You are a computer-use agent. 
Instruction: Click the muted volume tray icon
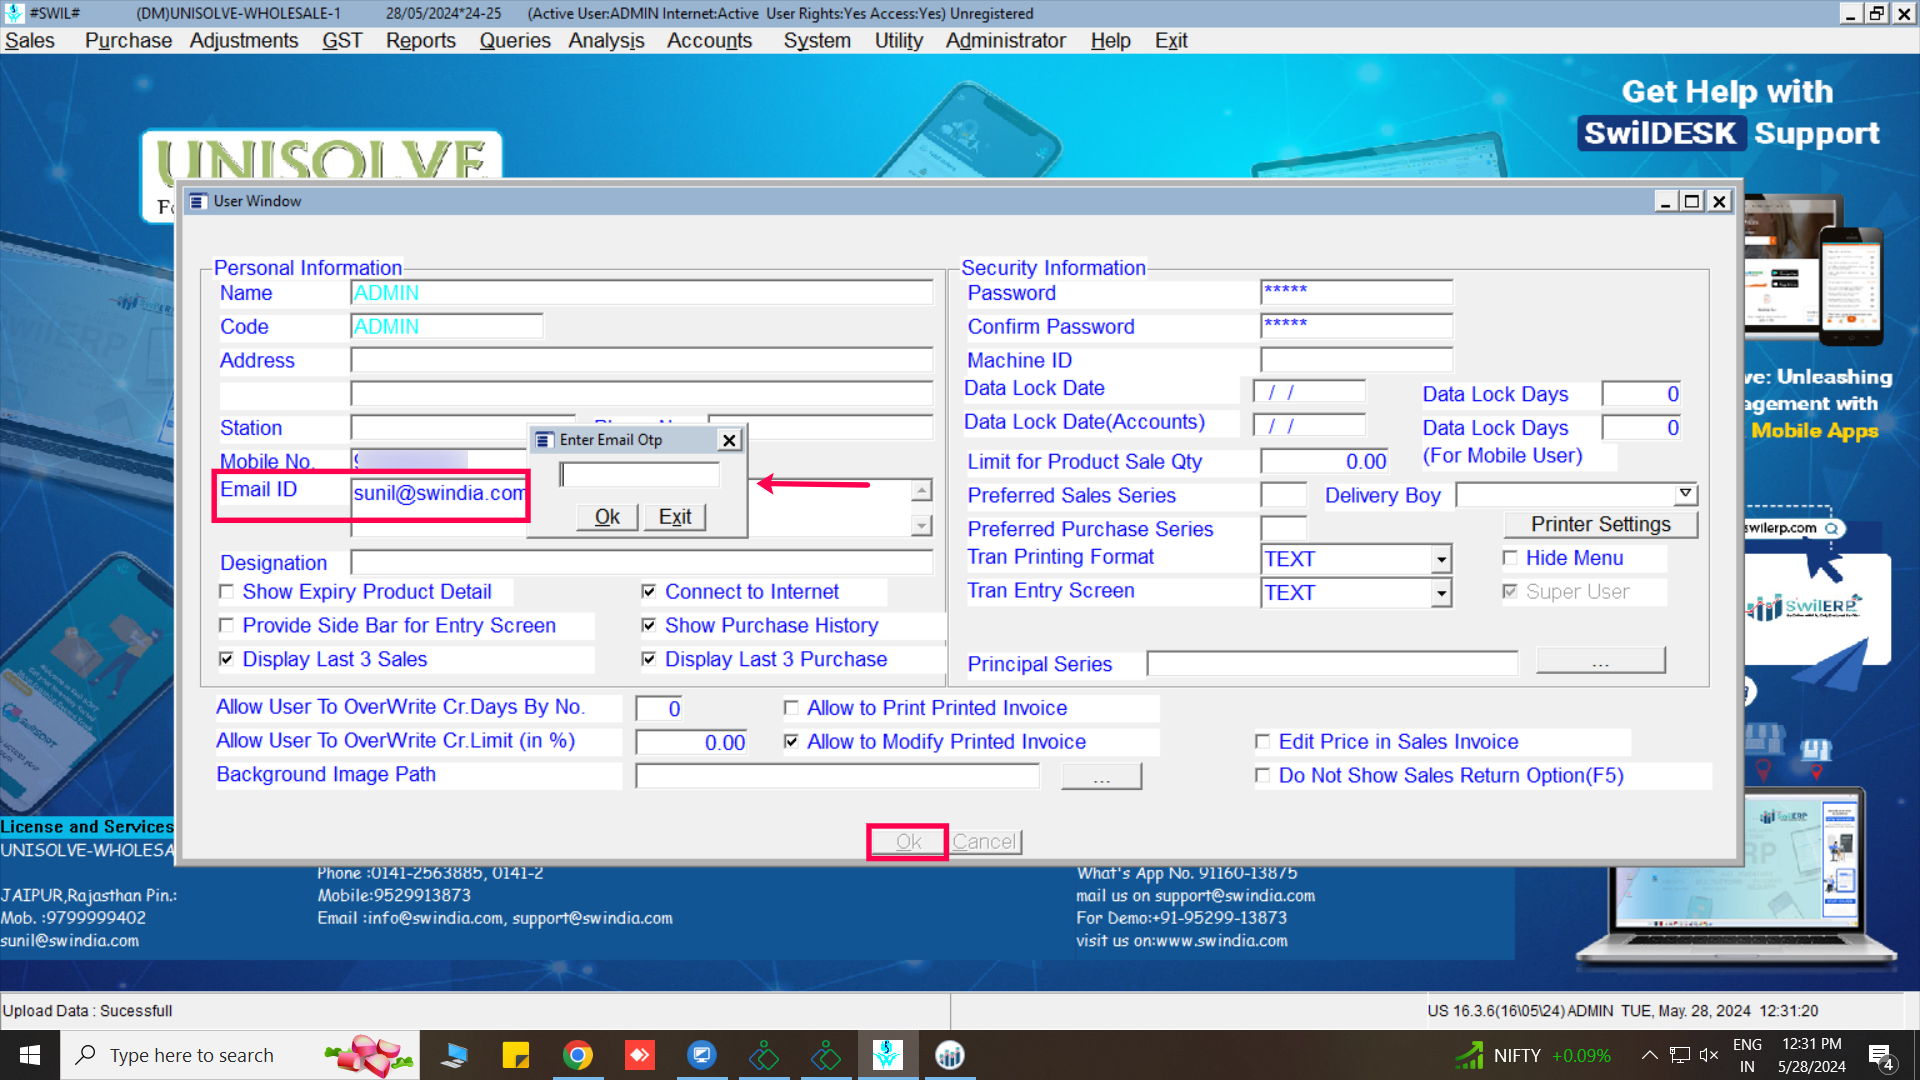1709,1055
